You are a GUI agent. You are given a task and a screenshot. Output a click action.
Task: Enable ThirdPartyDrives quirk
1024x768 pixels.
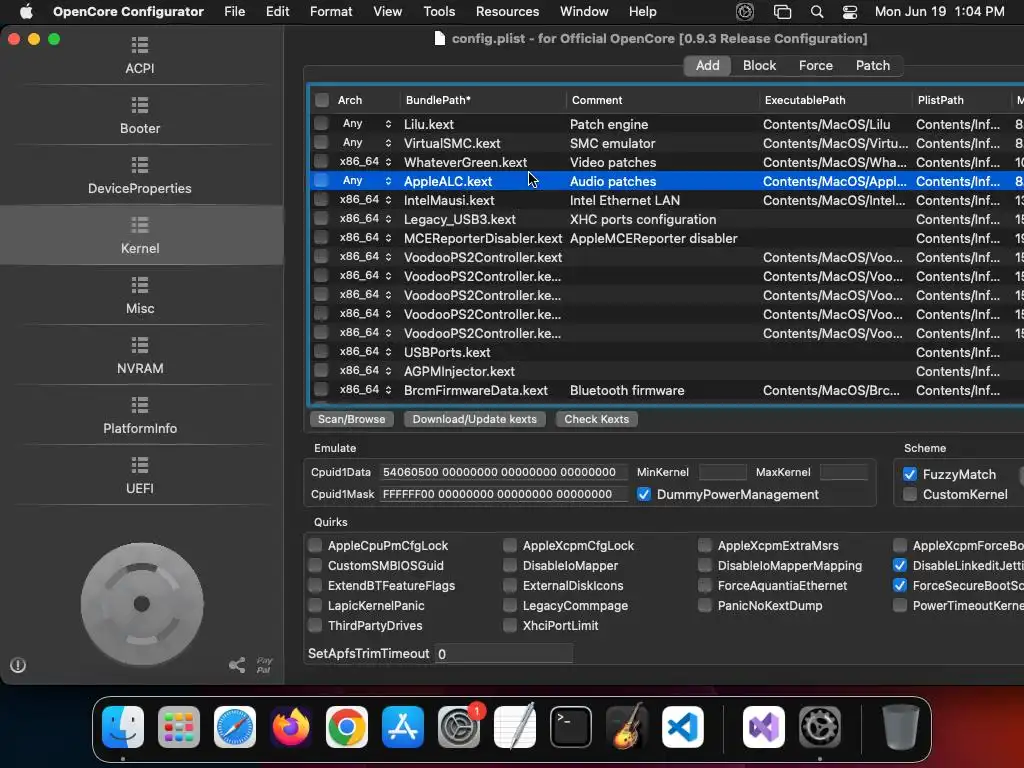click(315, 626)
